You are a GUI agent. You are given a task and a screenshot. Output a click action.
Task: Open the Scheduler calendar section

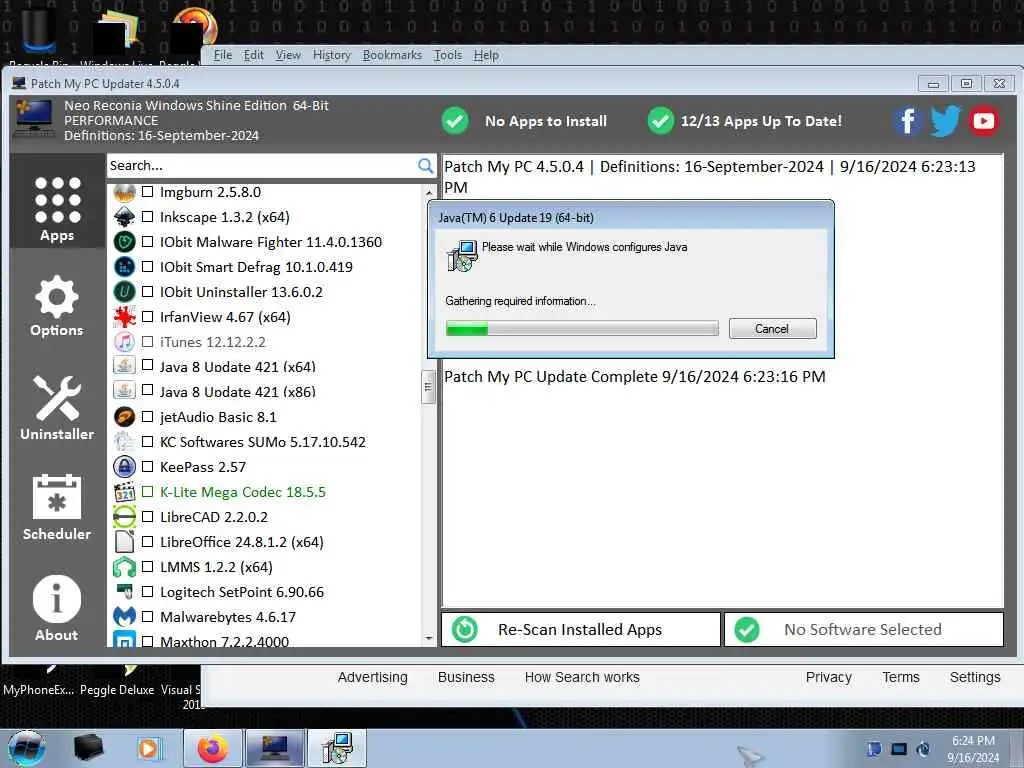tap(57, 507)
